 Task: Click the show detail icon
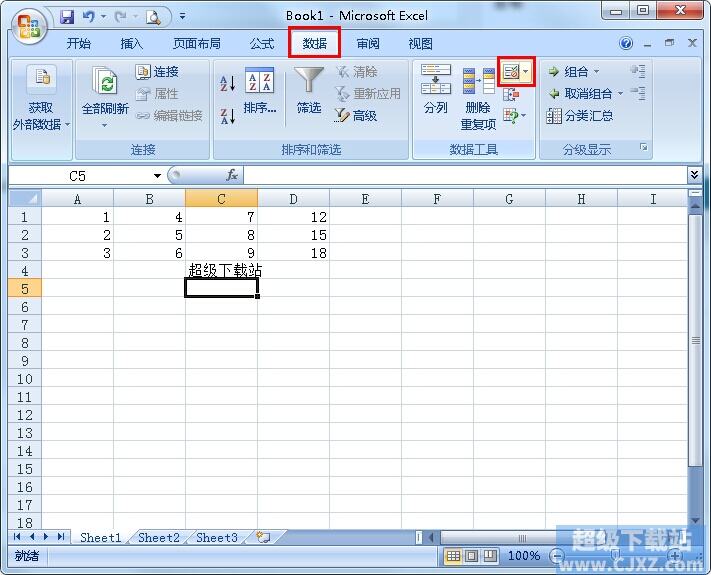638,71
